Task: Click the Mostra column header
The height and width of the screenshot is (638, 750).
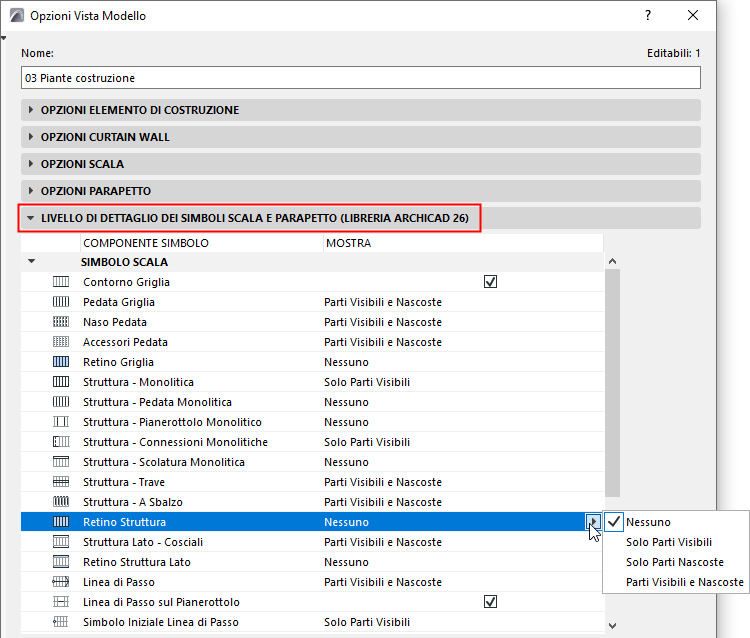Action: pyautogui.click(x=463, y=243)
